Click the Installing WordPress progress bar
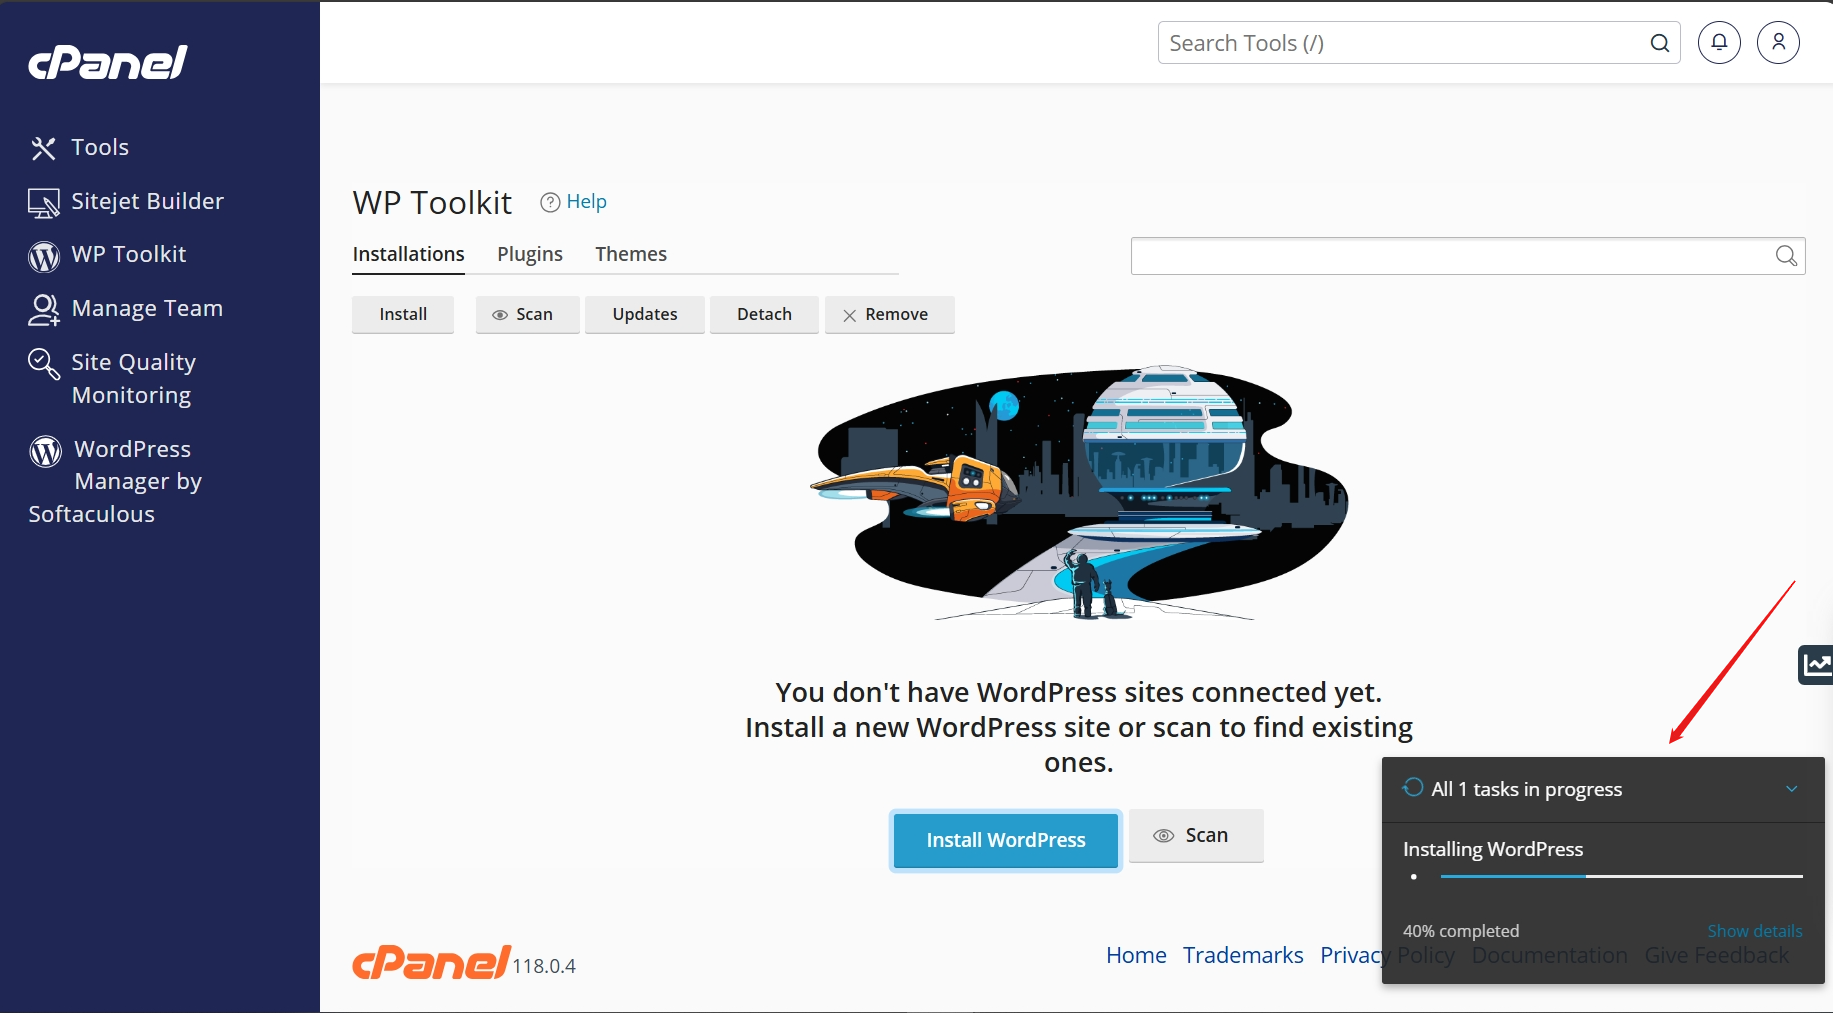 tap(1621, 877)
